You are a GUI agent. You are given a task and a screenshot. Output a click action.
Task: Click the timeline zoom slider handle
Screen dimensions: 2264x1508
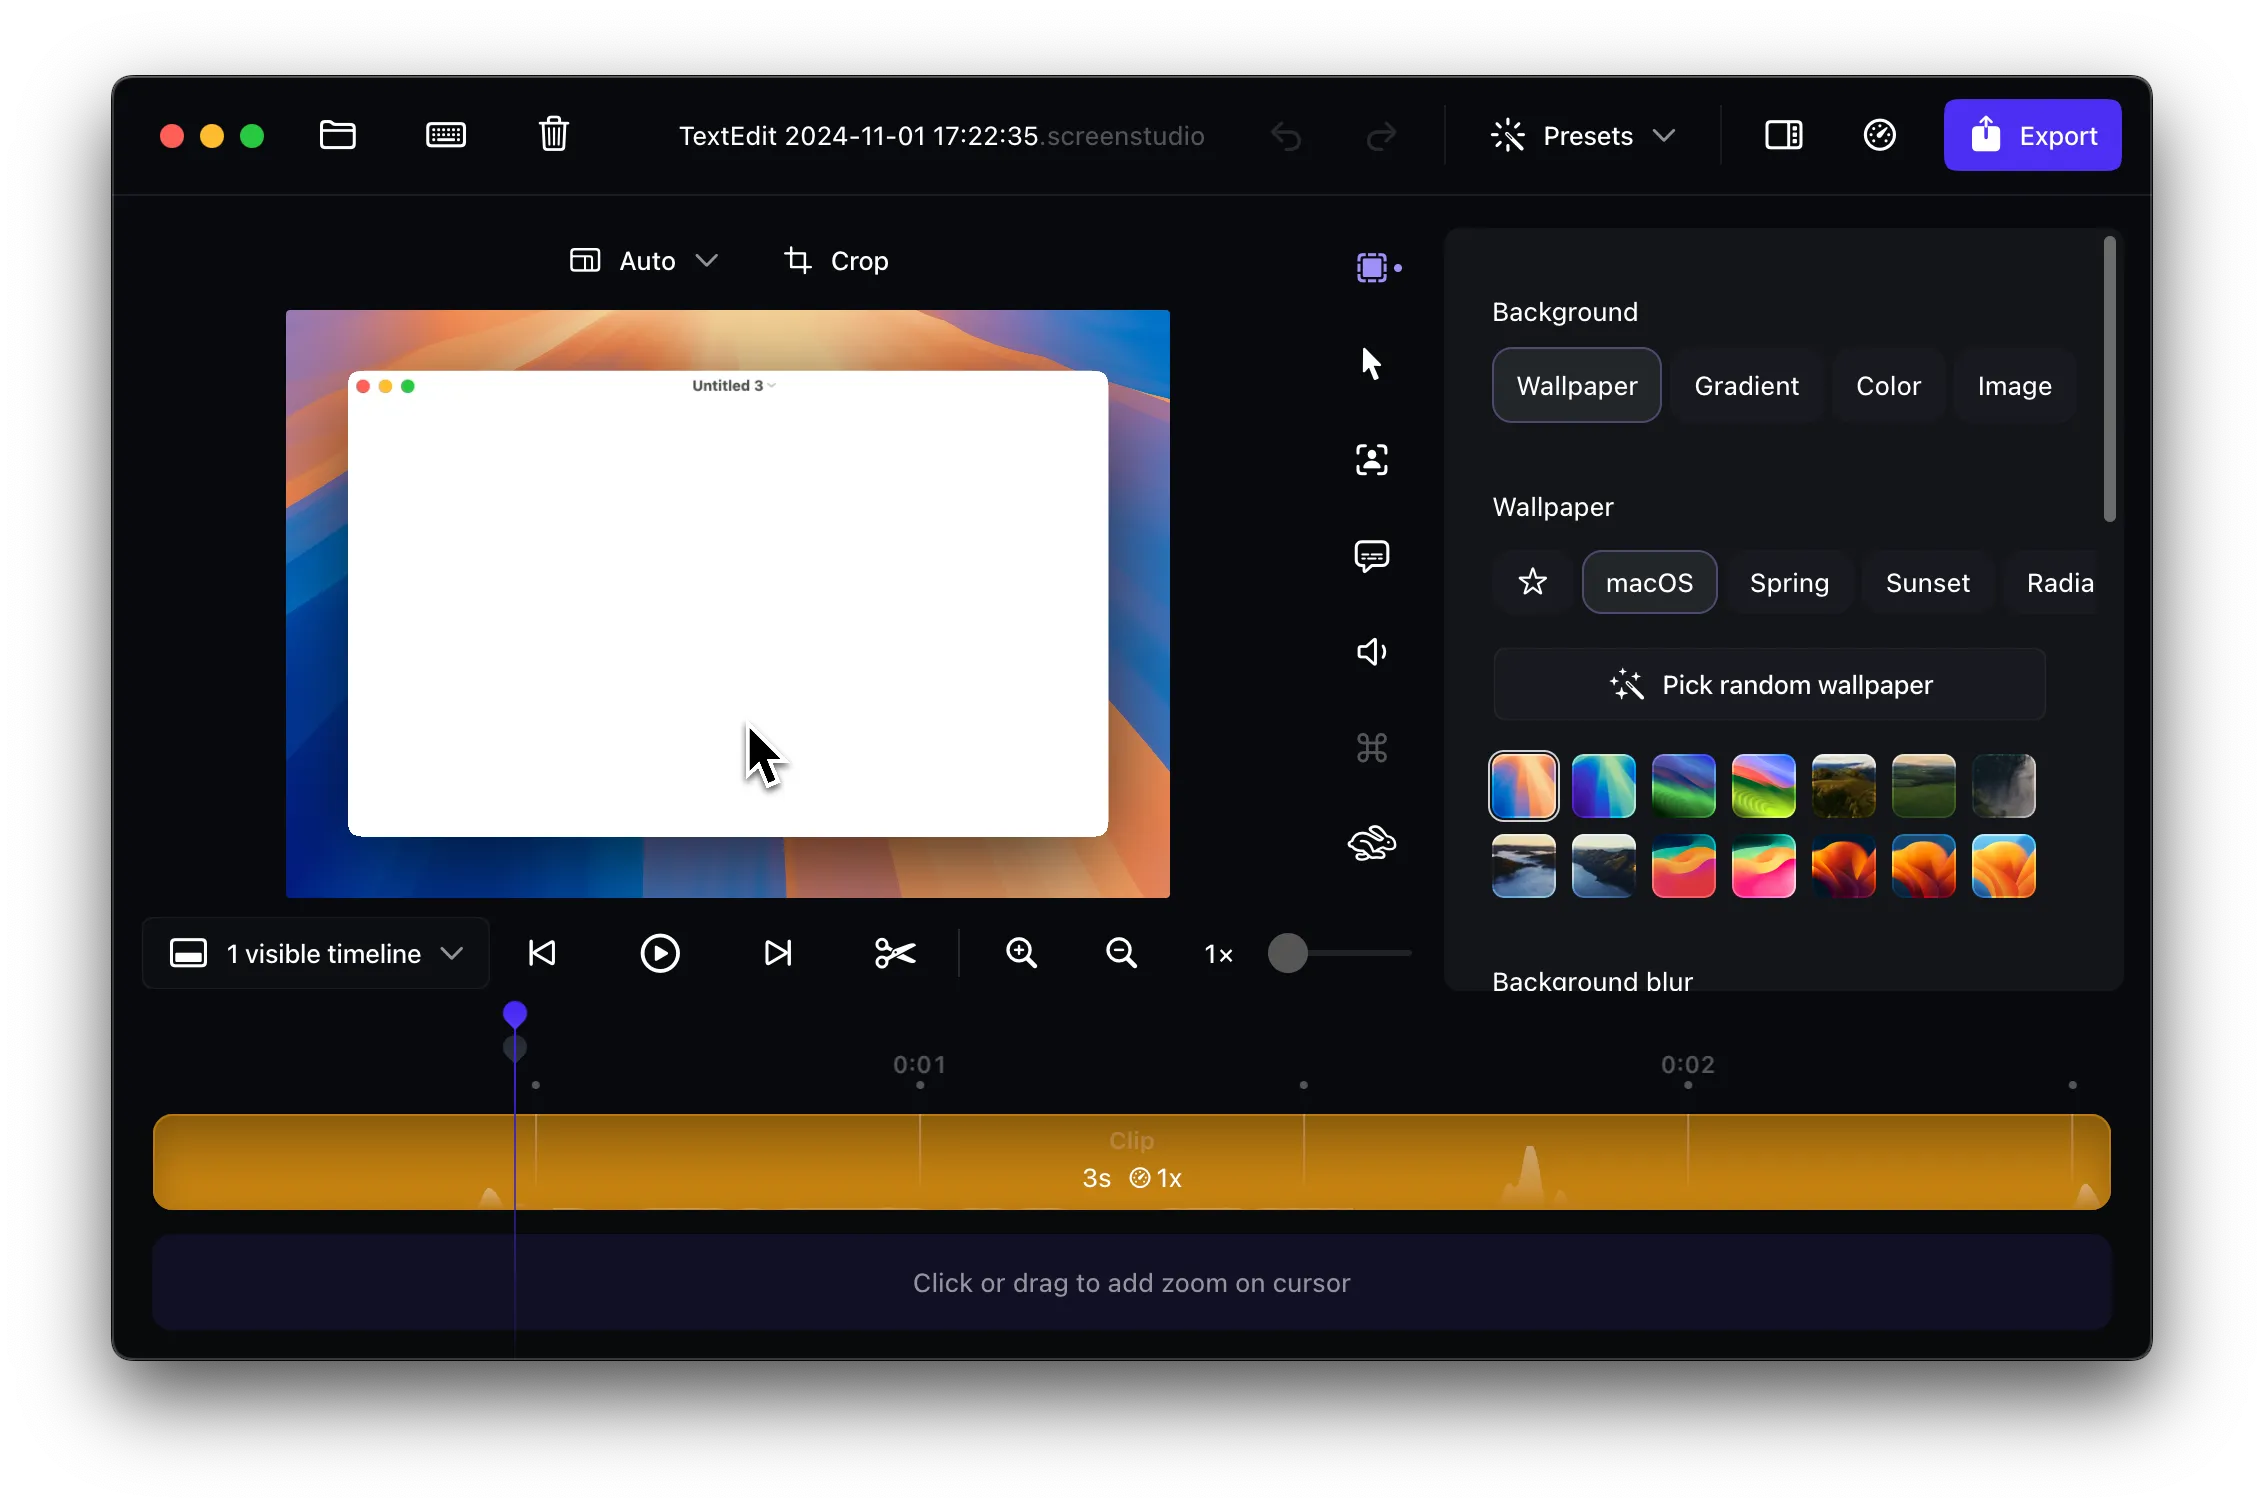1288,953
